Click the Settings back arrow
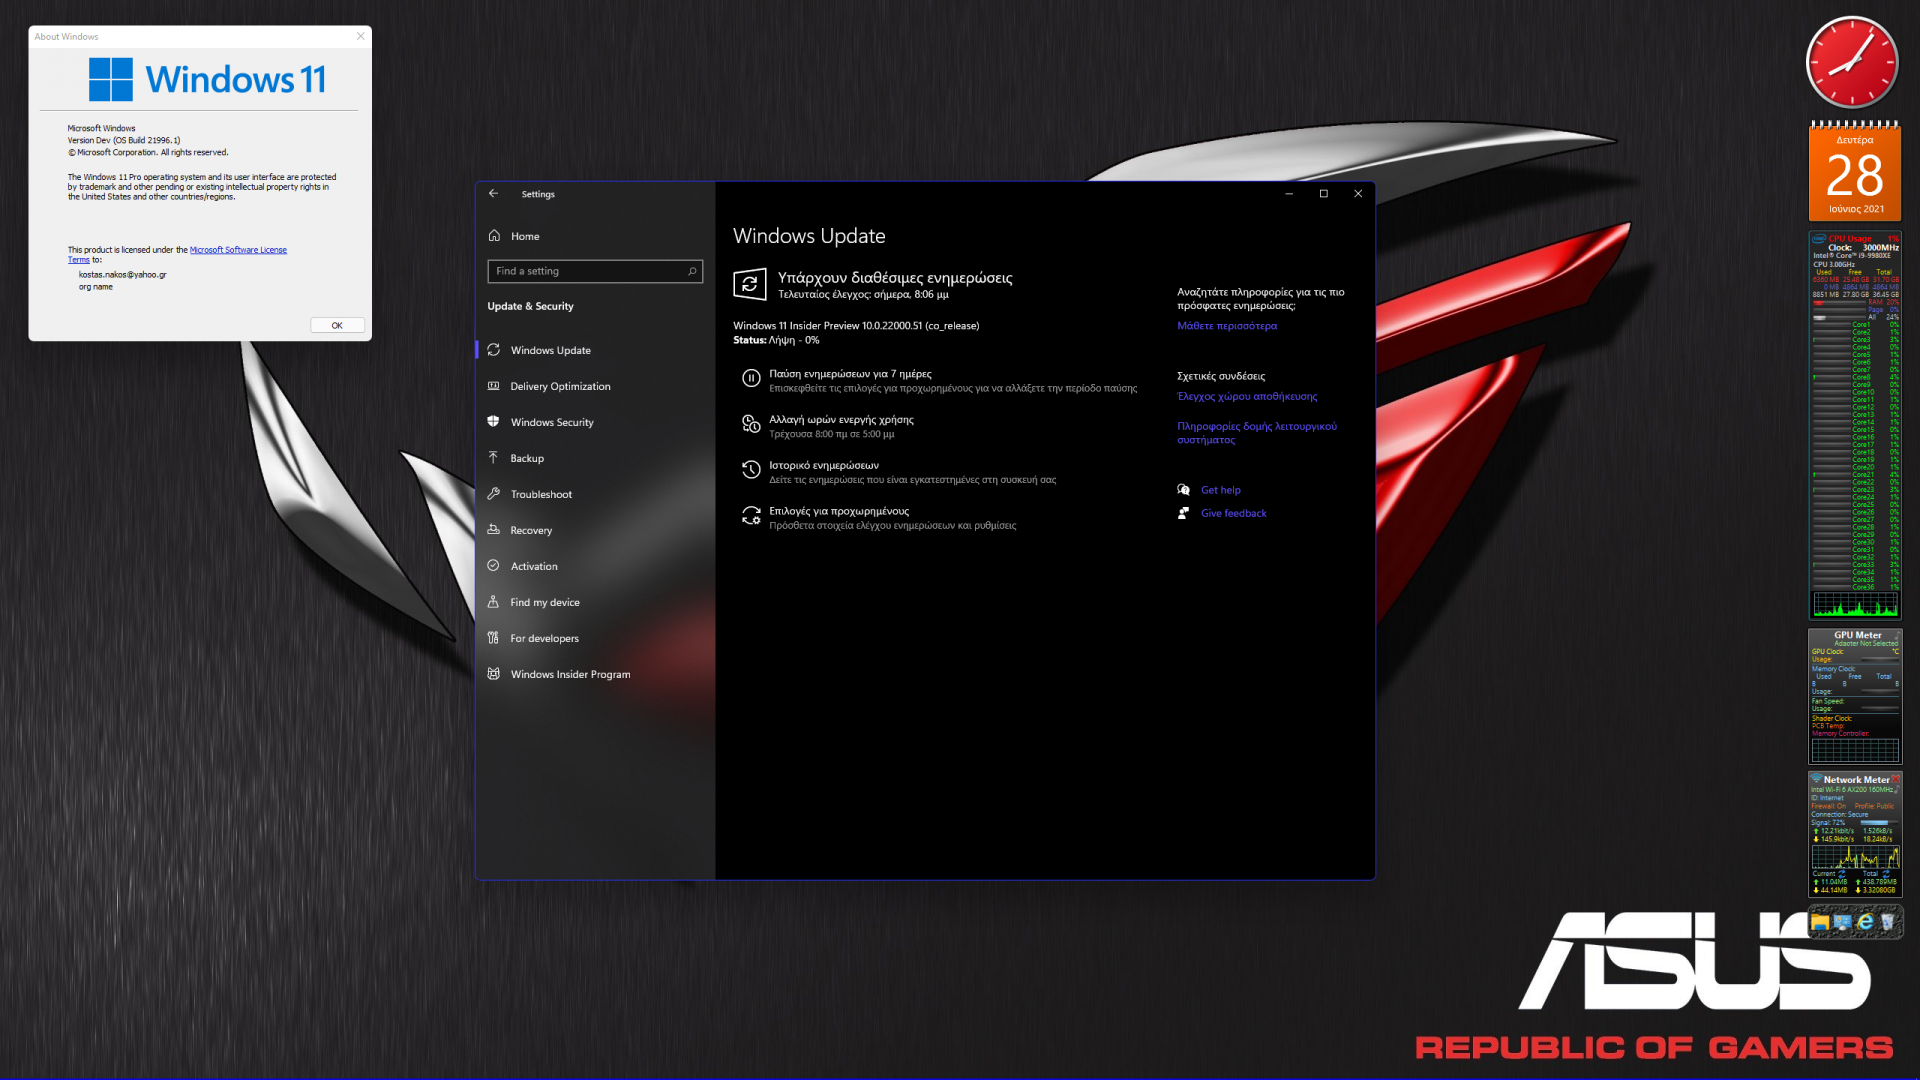This screenshot has height=1080, width=1920. point(493,194)
